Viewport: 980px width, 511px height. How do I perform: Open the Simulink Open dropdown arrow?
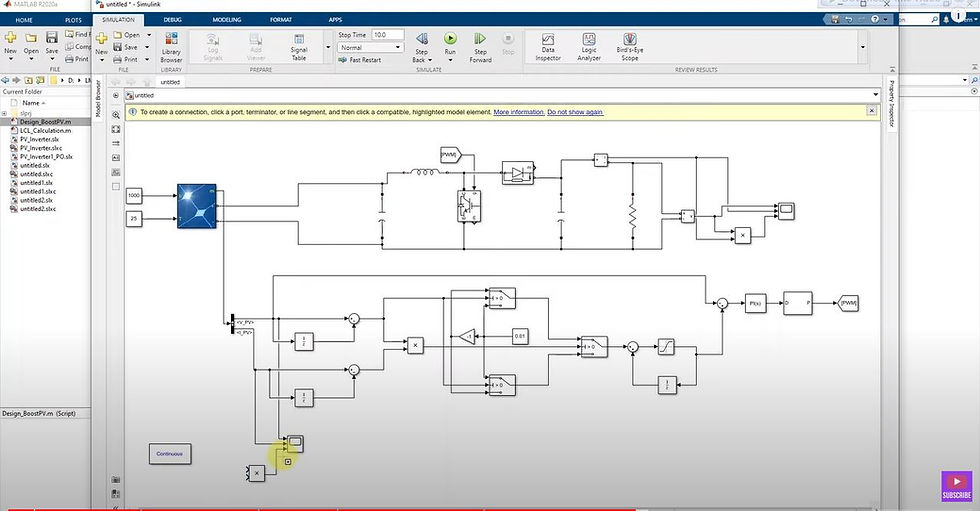tap(149, 35)
